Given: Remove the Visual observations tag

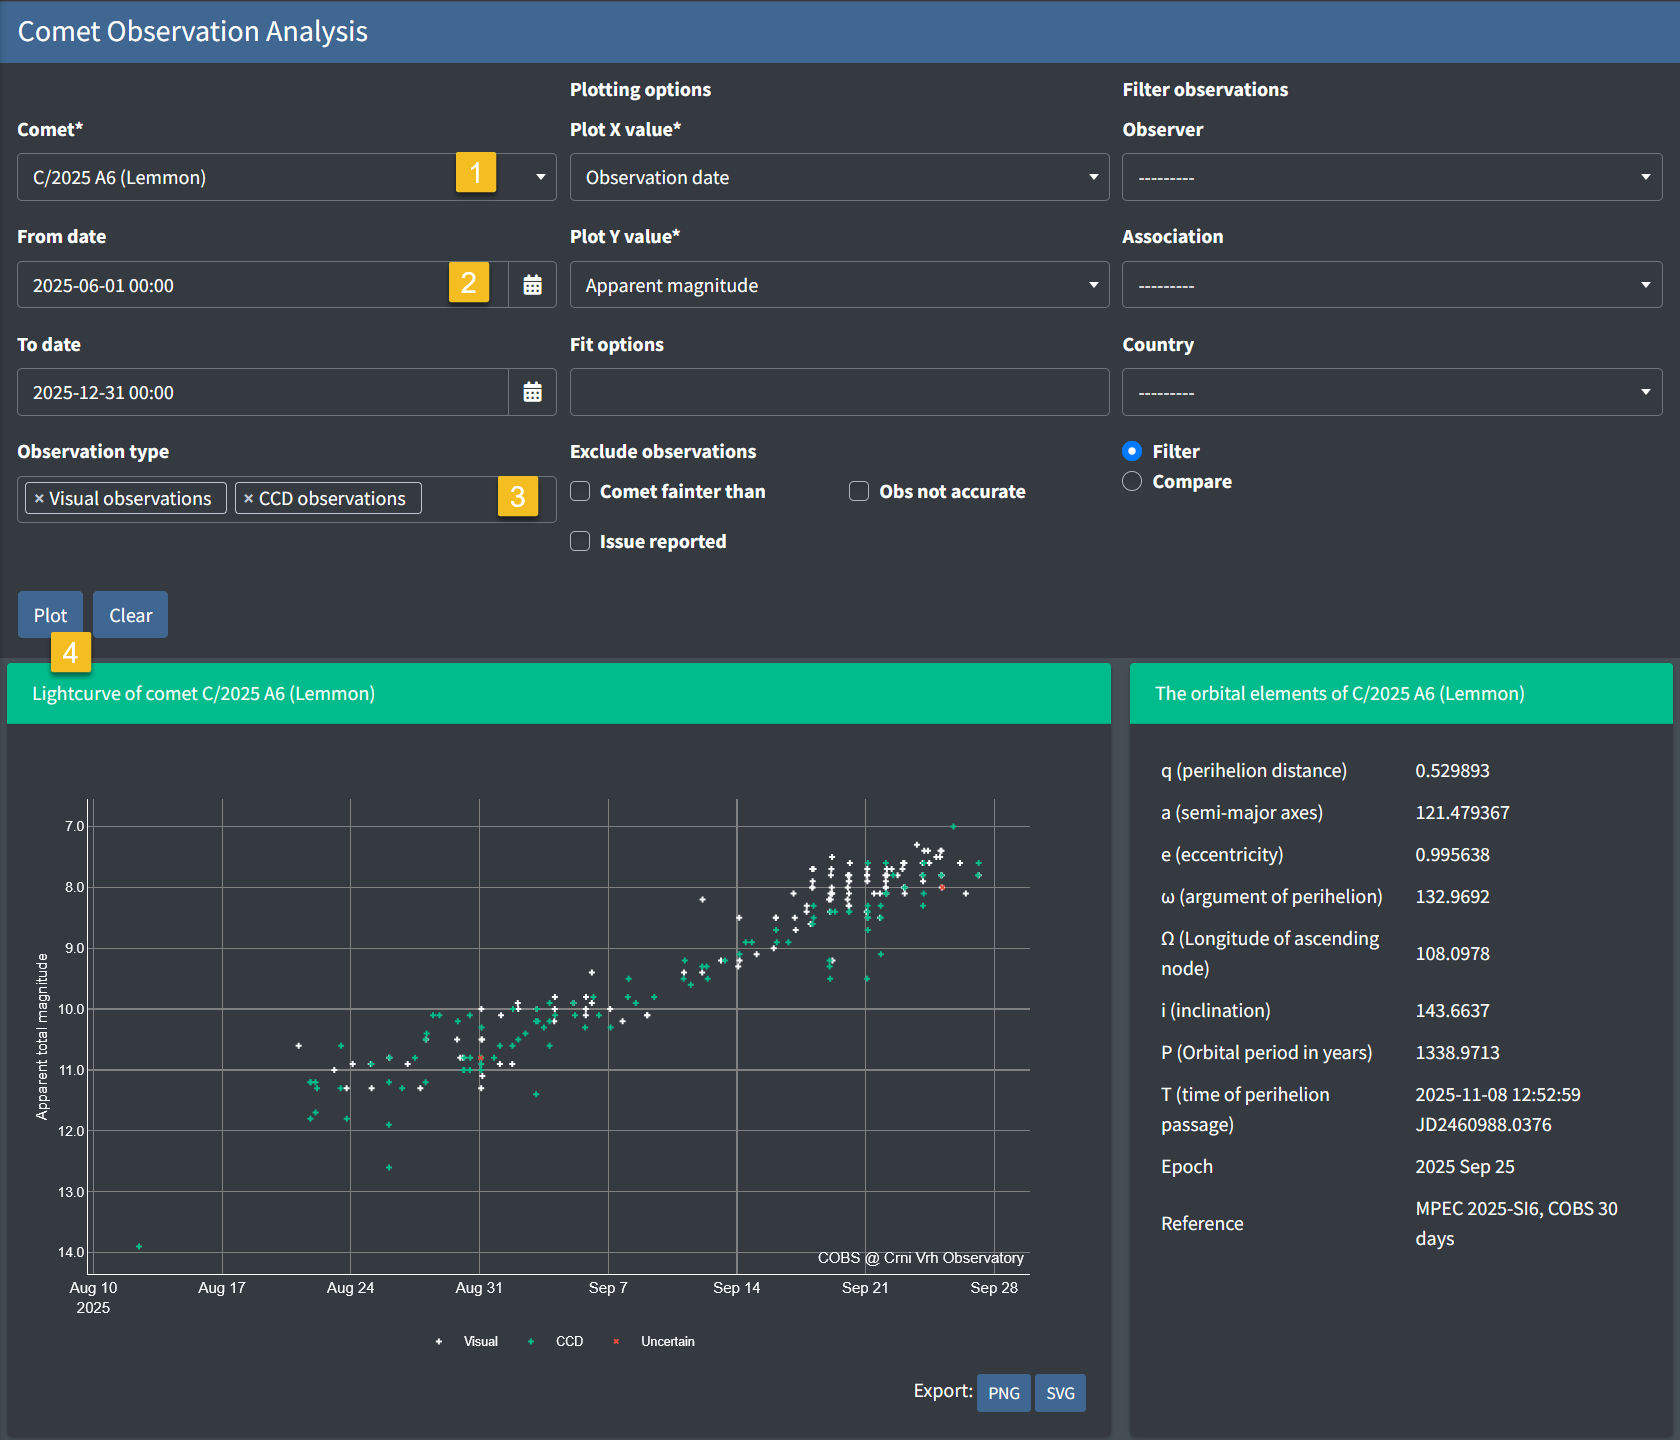Looking at the screenshot, I should click(x=39, y=499).
